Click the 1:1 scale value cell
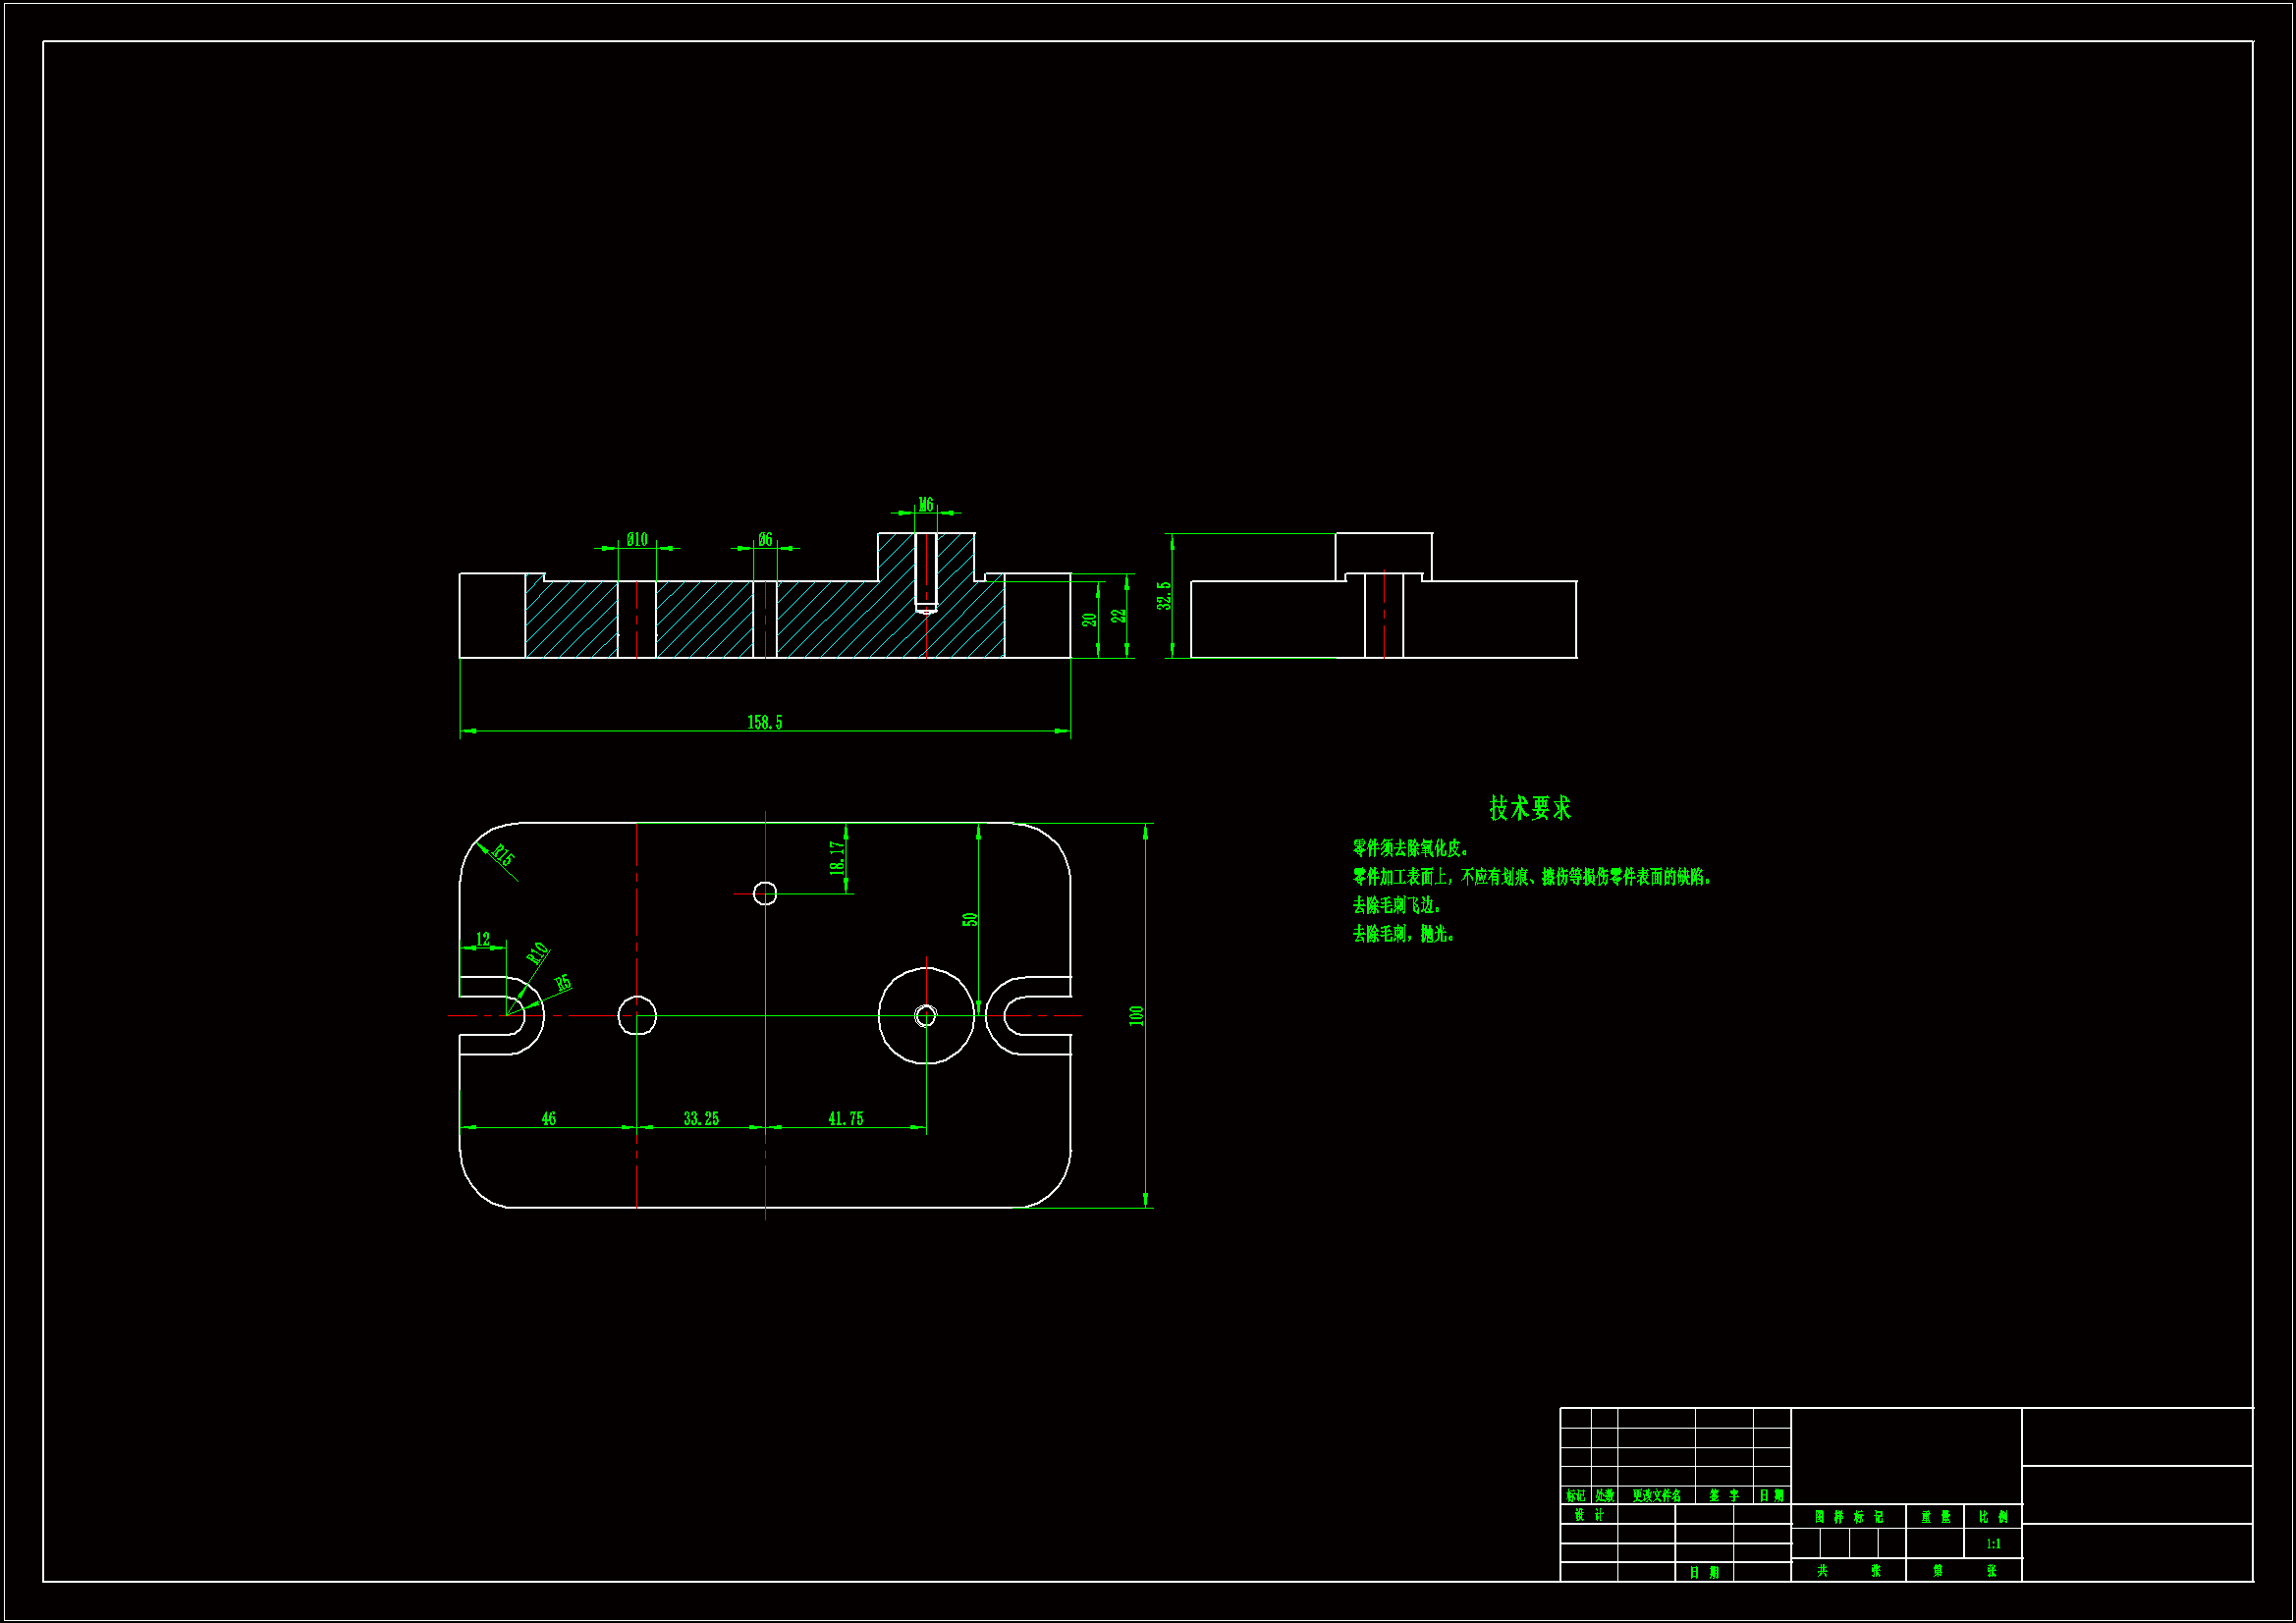 (1993, 1544)
